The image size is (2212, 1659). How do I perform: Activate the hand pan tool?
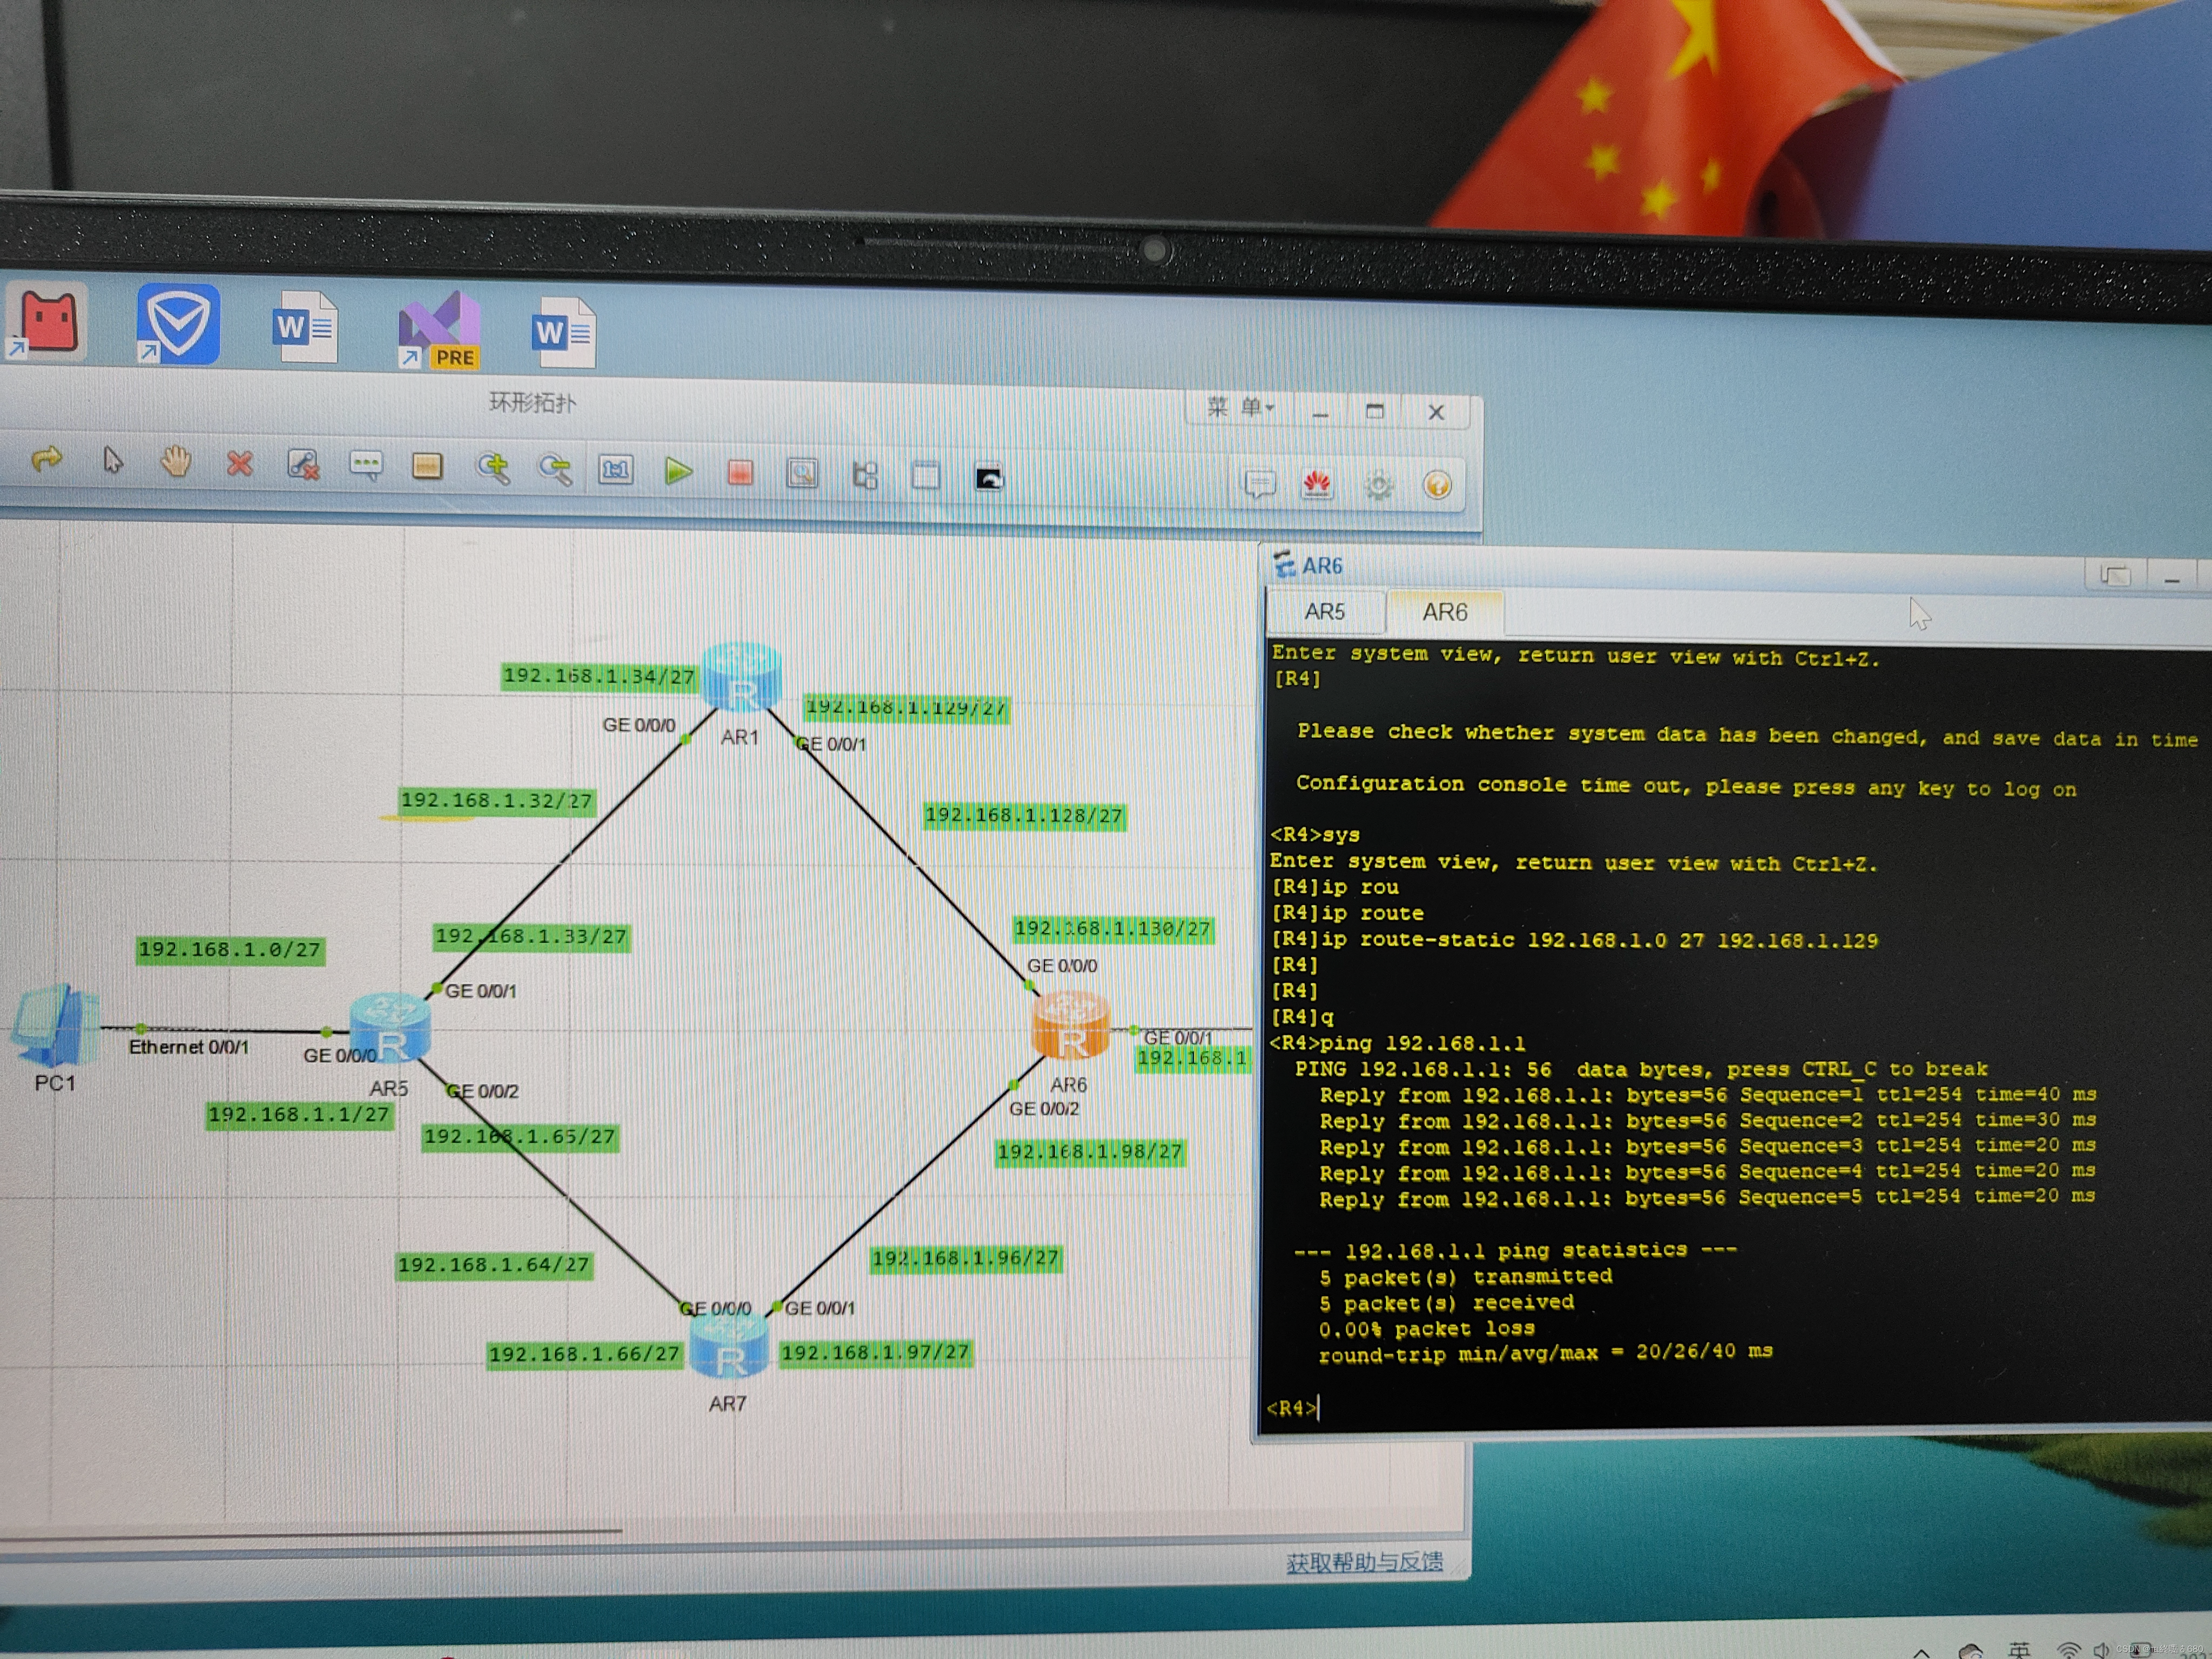click(x=176, y=462)
